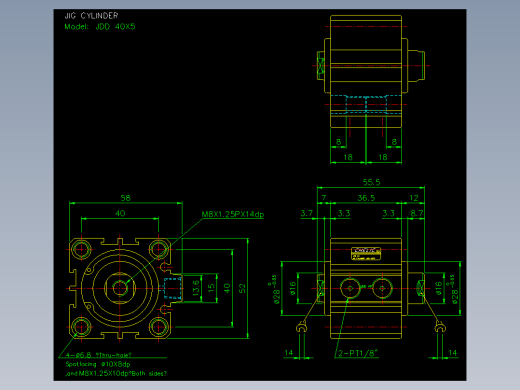Select the M8X1.25PX14dp thread annotation

click(x=233, y=214)
